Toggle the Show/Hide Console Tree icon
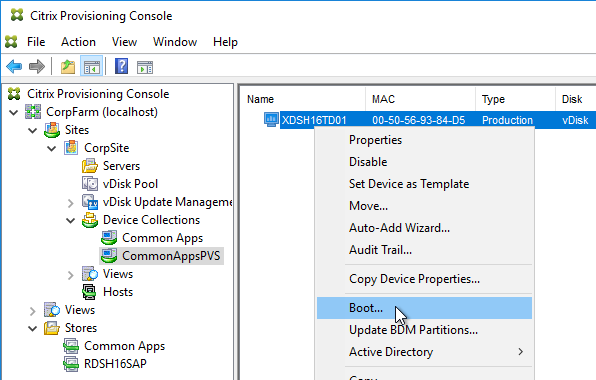The height and width of the screenshot is (380, 596). click(x=92, y=67)
